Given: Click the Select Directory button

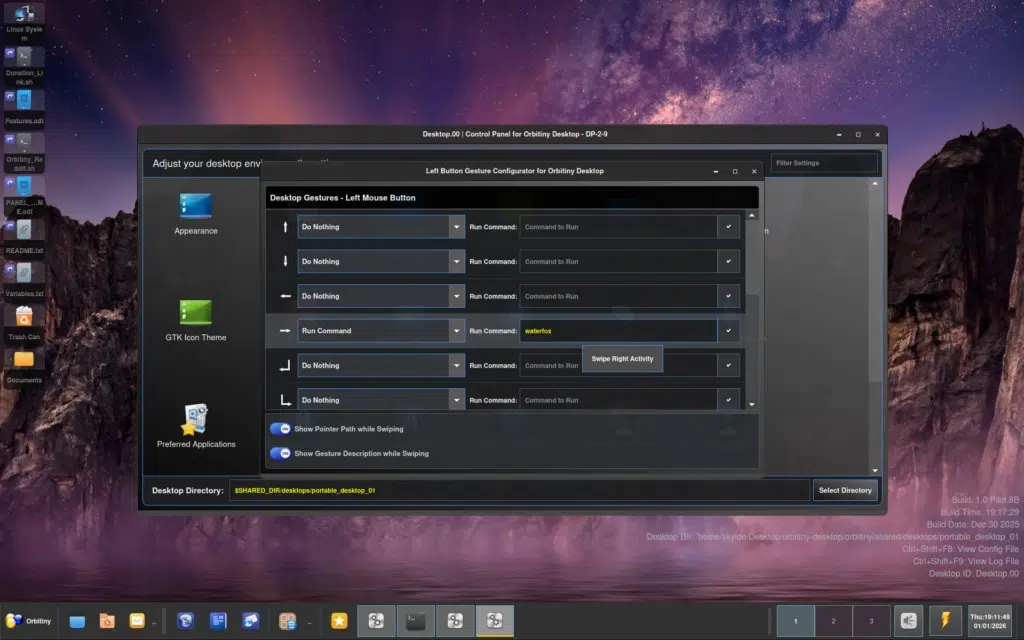Looking at the screenshot, I should (845, 490).
